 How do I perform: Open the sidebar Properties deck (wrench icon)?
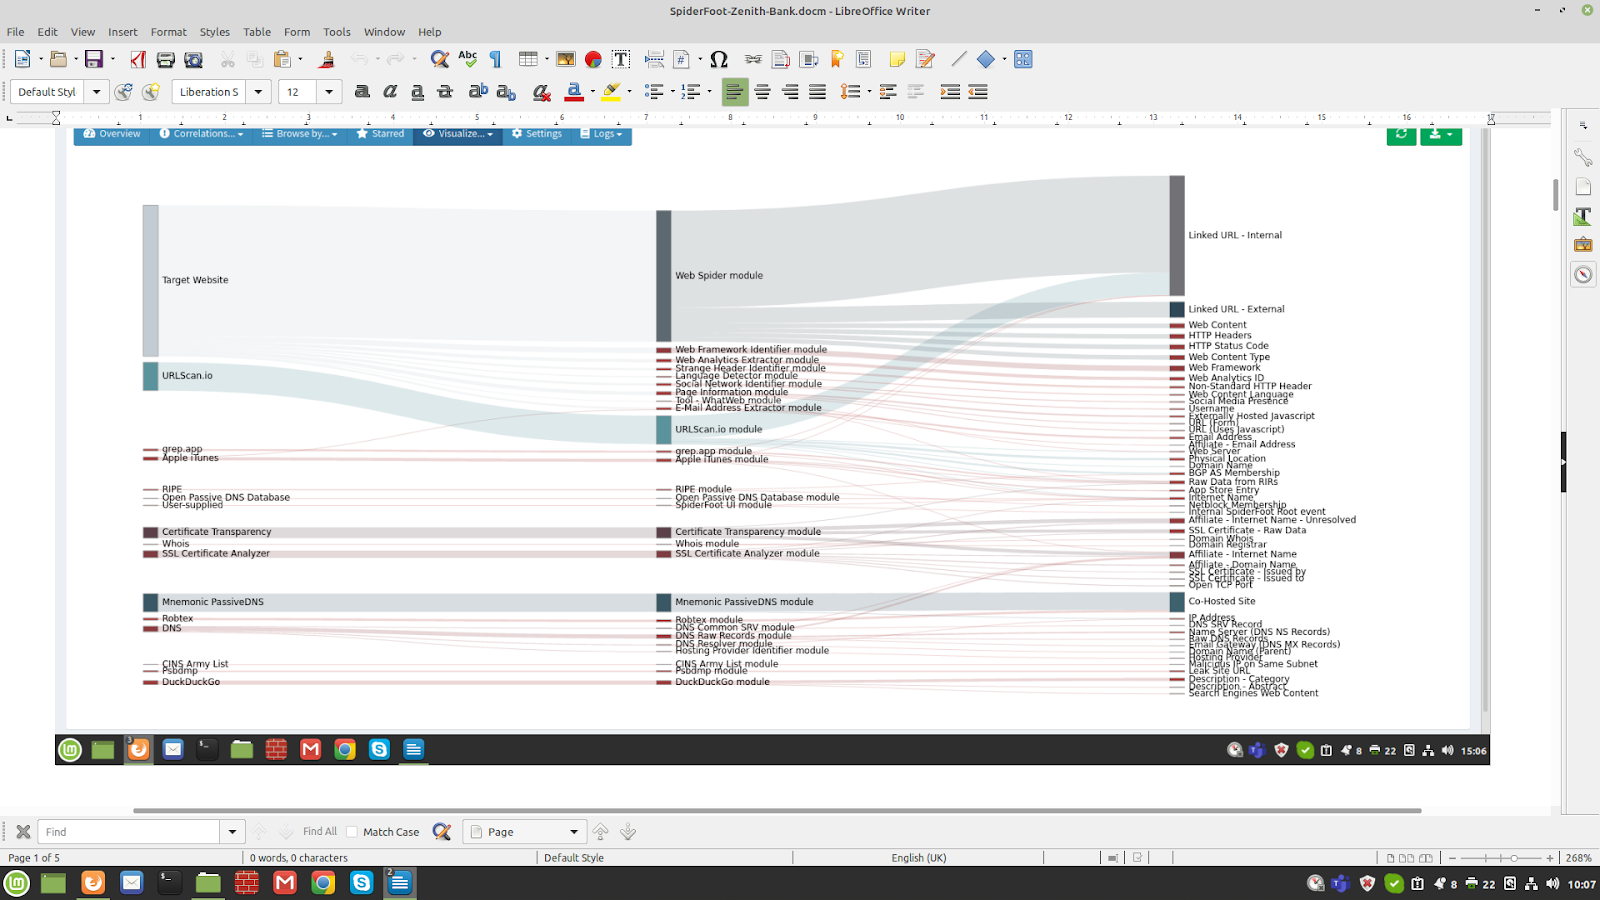pyautogui.click(x=1583, y=157)
